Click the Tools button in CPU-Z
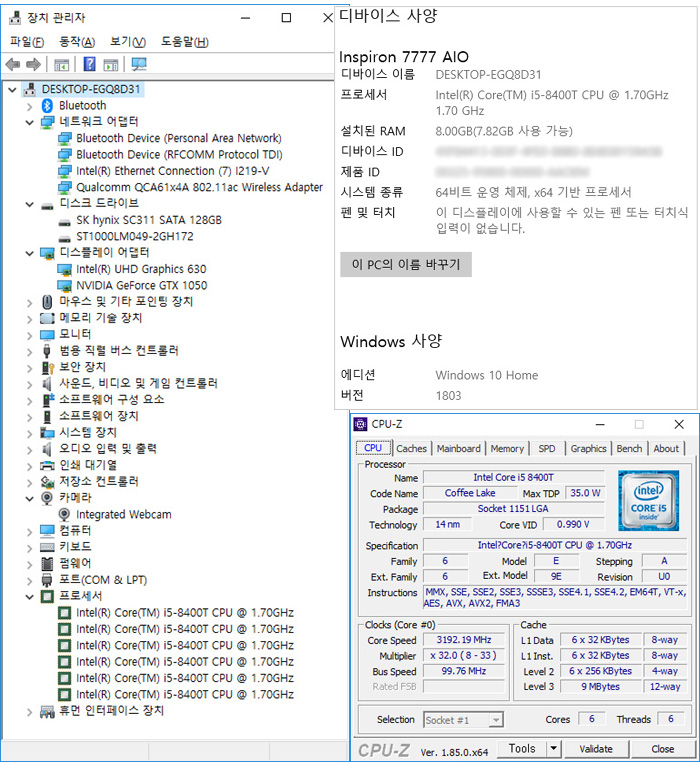This screenshot has width=700, height=764. (522, 748)
